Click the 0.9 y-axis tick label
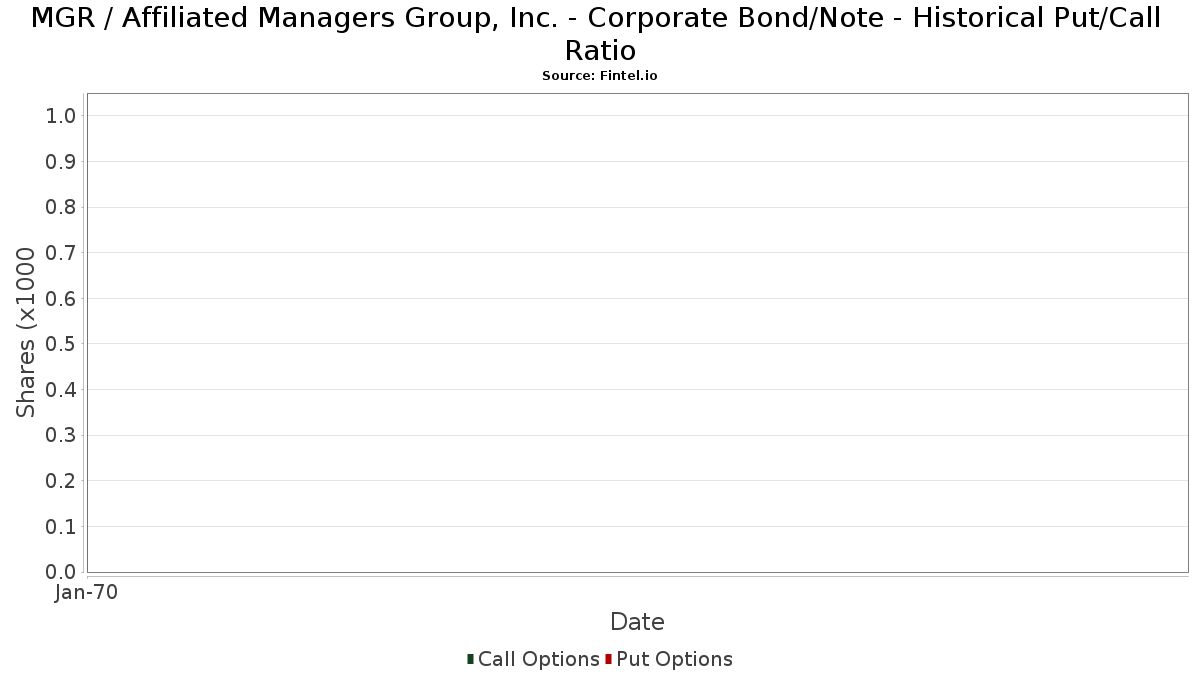 [x=61, y=162]
